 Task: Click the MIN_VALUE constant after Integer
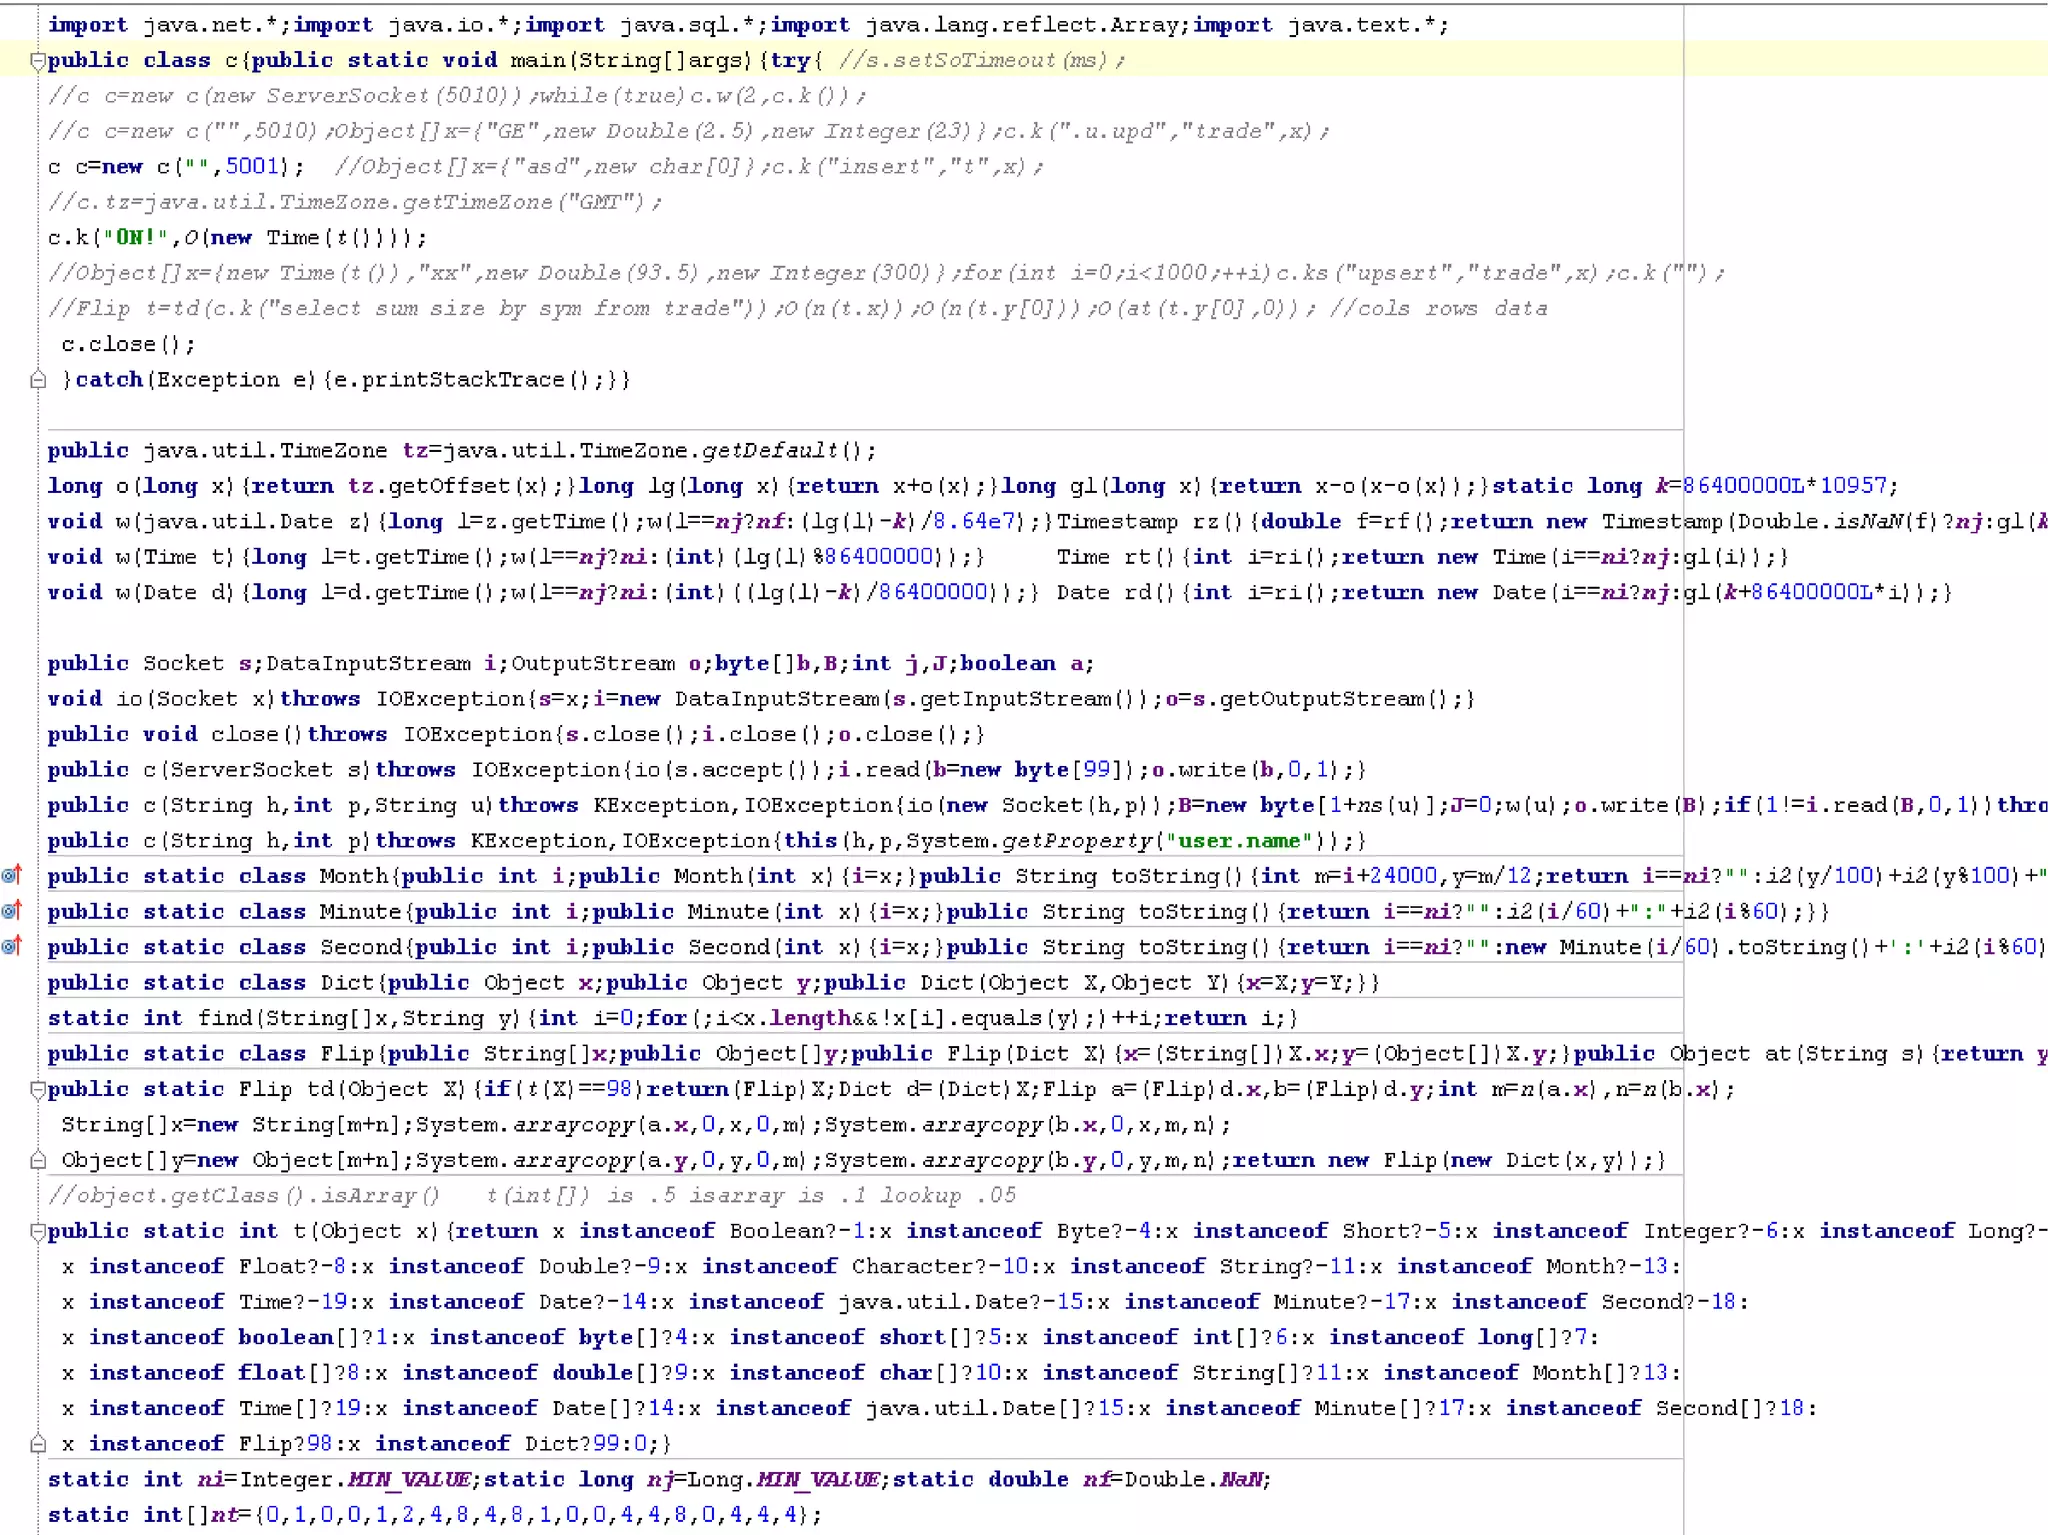[409, 1479]
